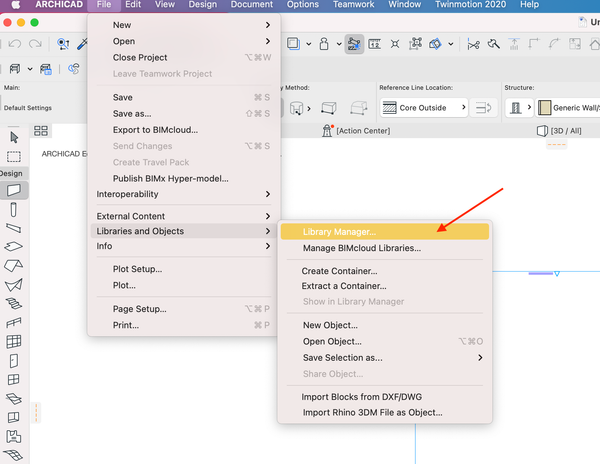The height and width of the screenshot is (464, 600).
Task: Open Core Outside reference line dropdown
Action: [424, 108]
